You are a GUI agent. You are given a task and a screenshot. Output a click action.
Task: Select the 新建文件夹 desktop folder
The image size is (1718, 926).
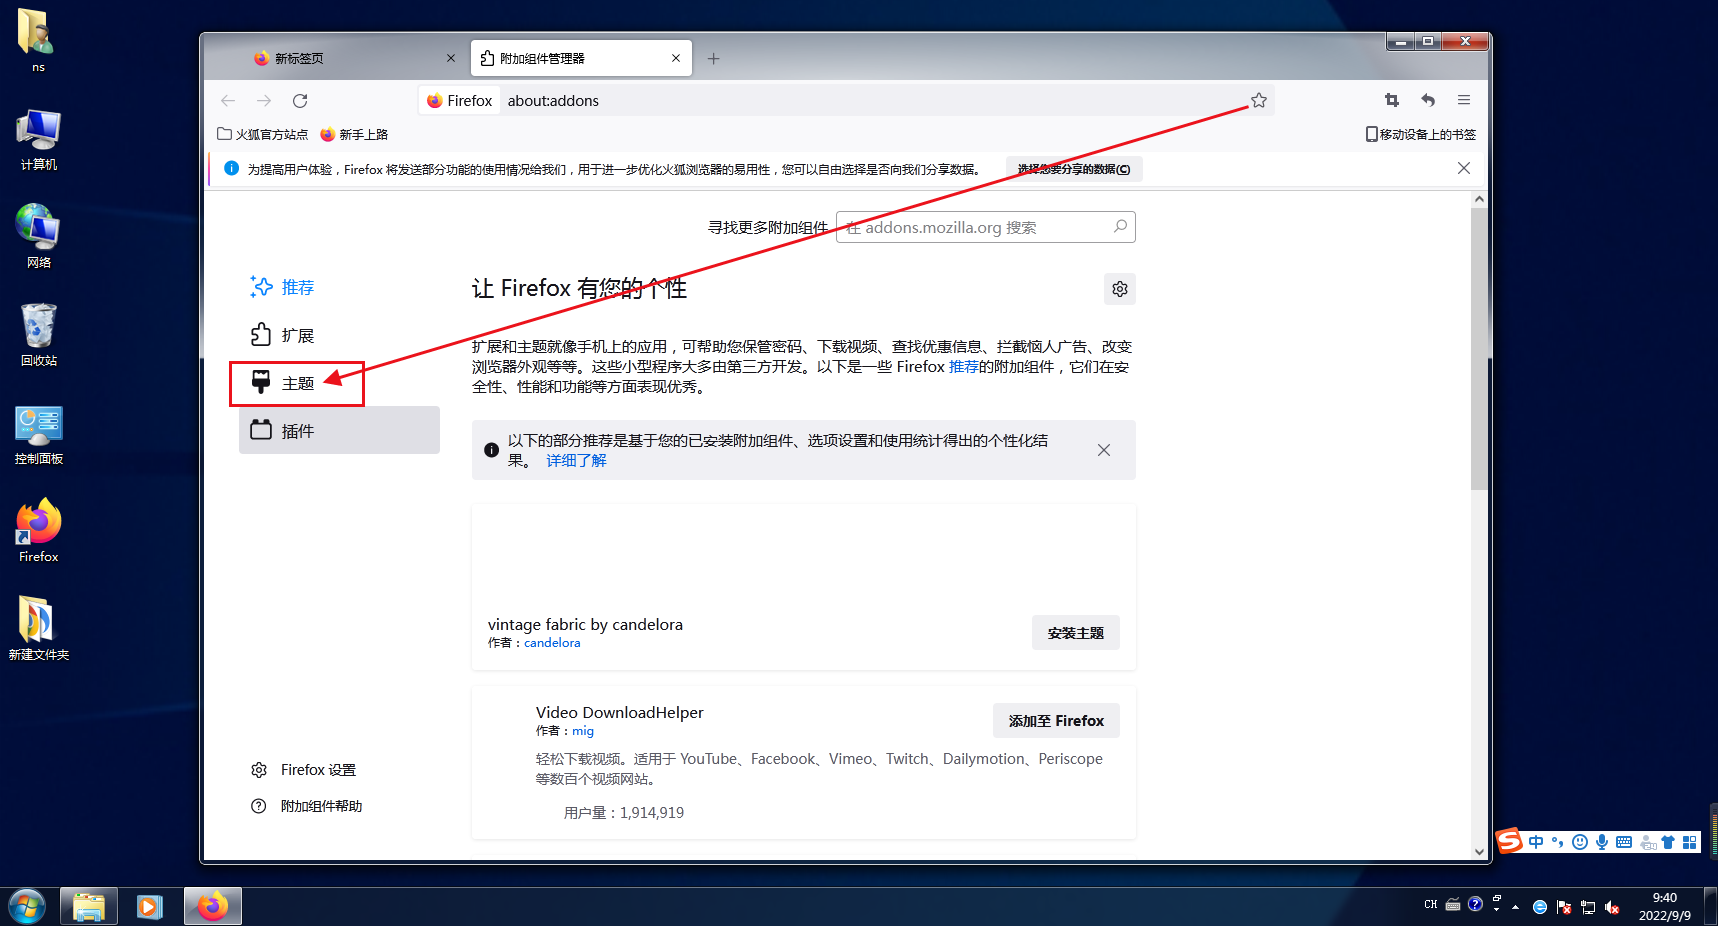pos(39,629)
